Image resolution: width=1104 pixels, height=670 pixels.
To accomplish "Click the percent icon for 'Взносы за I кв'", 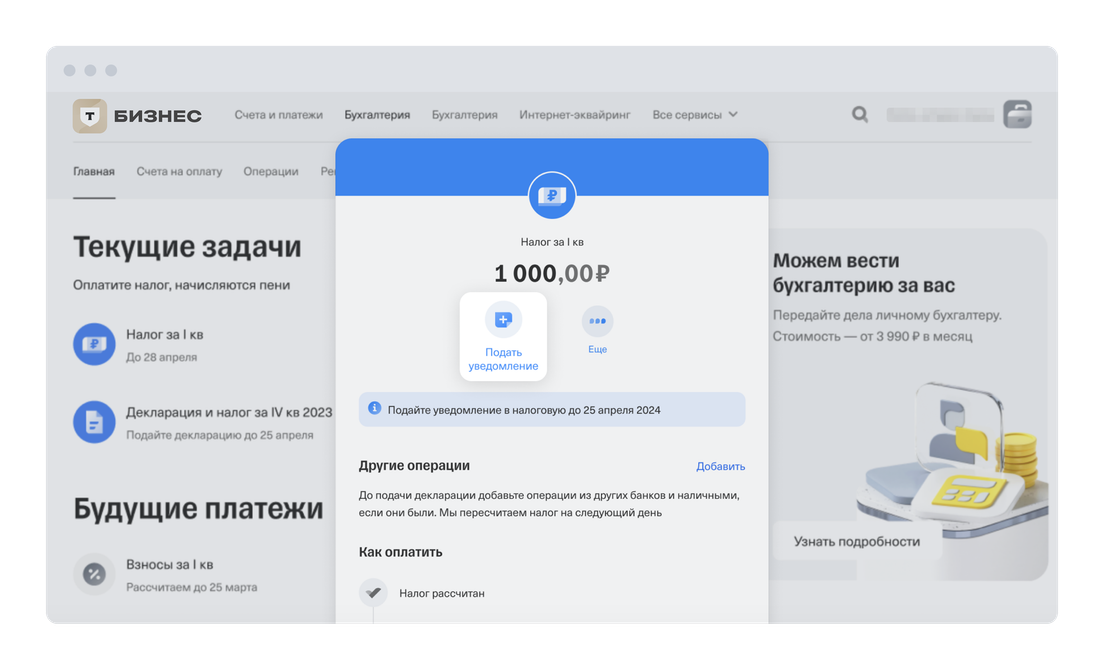I will coord(94,574).
